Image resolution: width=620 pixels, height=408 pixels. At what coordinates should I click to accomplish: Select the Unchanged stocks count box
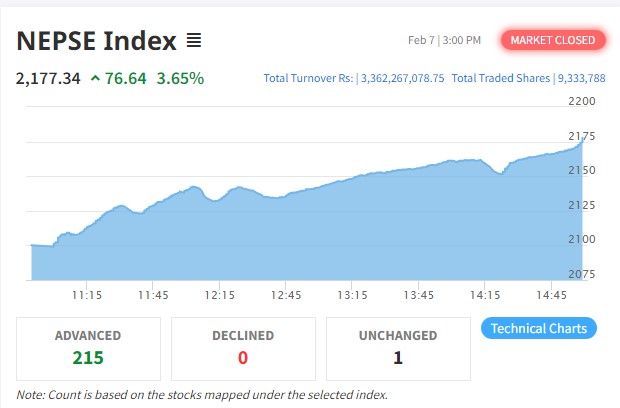[398, 346]
